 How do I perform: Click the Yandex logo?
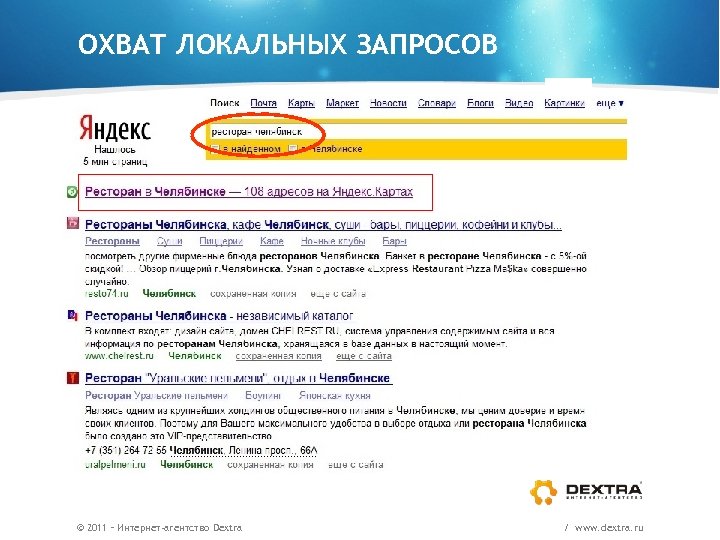(115, 128)
